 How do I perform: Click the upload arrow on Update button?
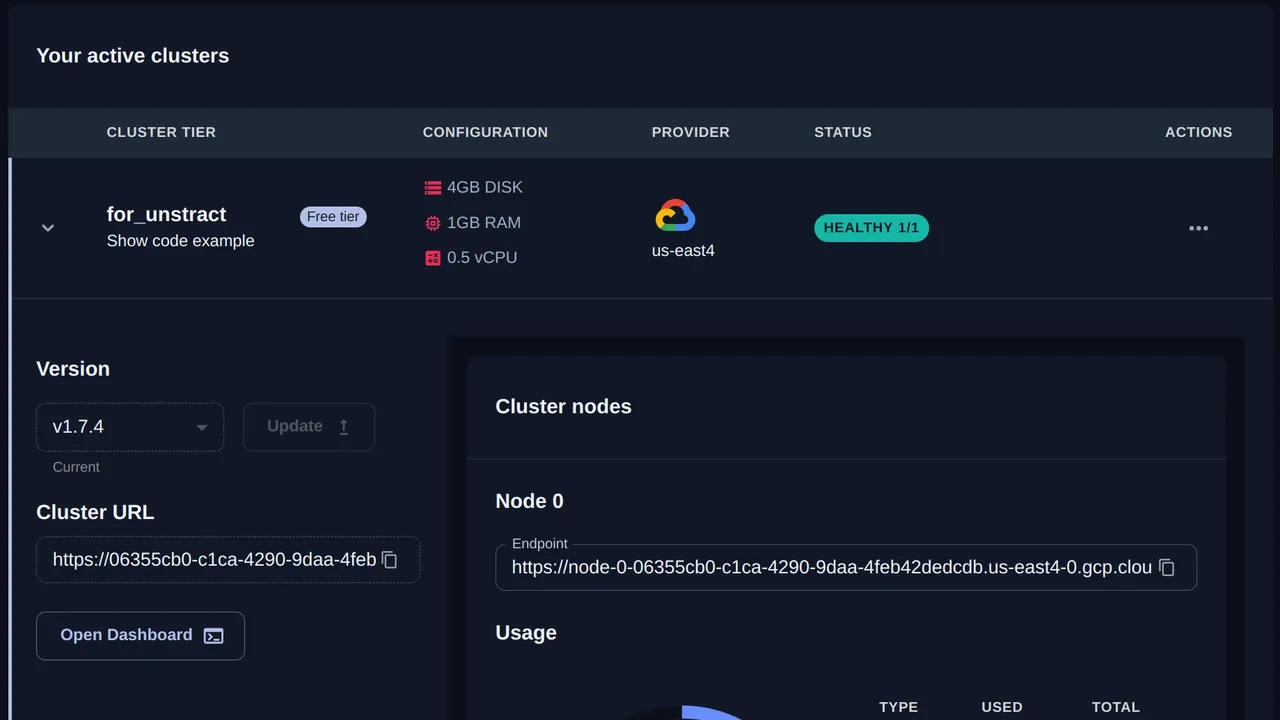(343, 427)
